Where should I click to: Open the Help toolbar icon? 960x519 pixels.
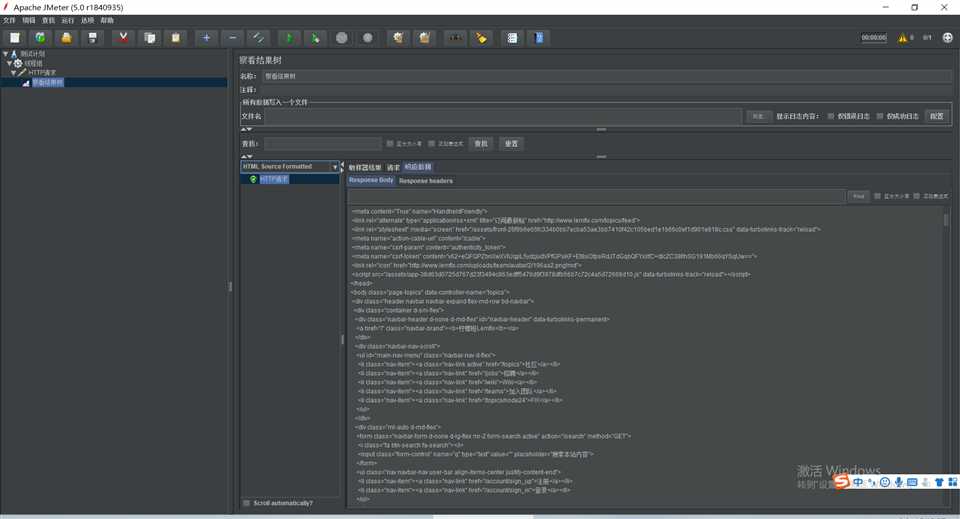pos(539,38)
